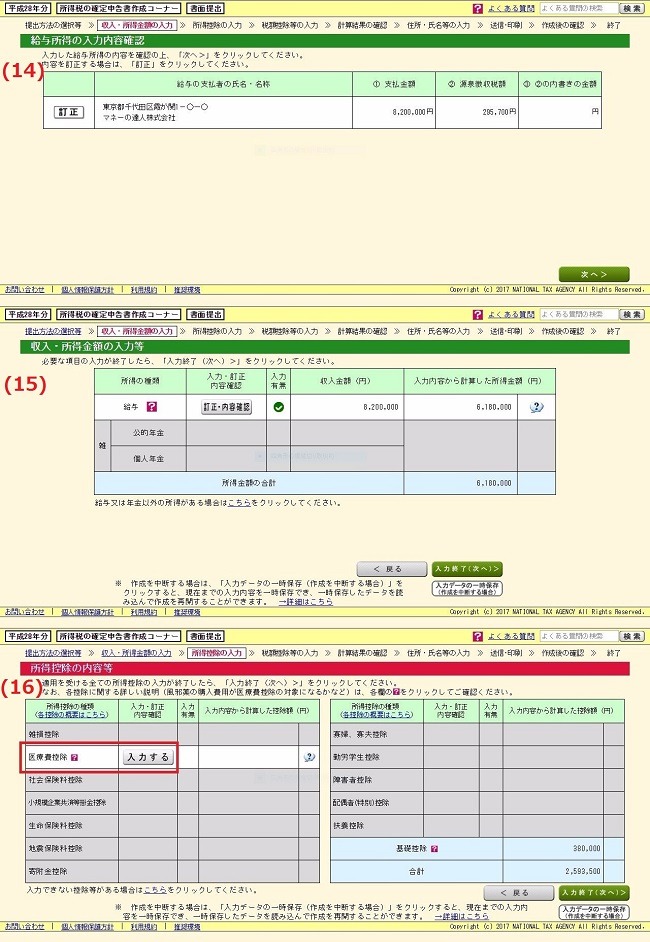
Task: Click 入力終了(次へ)> on the 所得控除の内容等 screen
Action: pyautogui.click(x=594, y=893)
